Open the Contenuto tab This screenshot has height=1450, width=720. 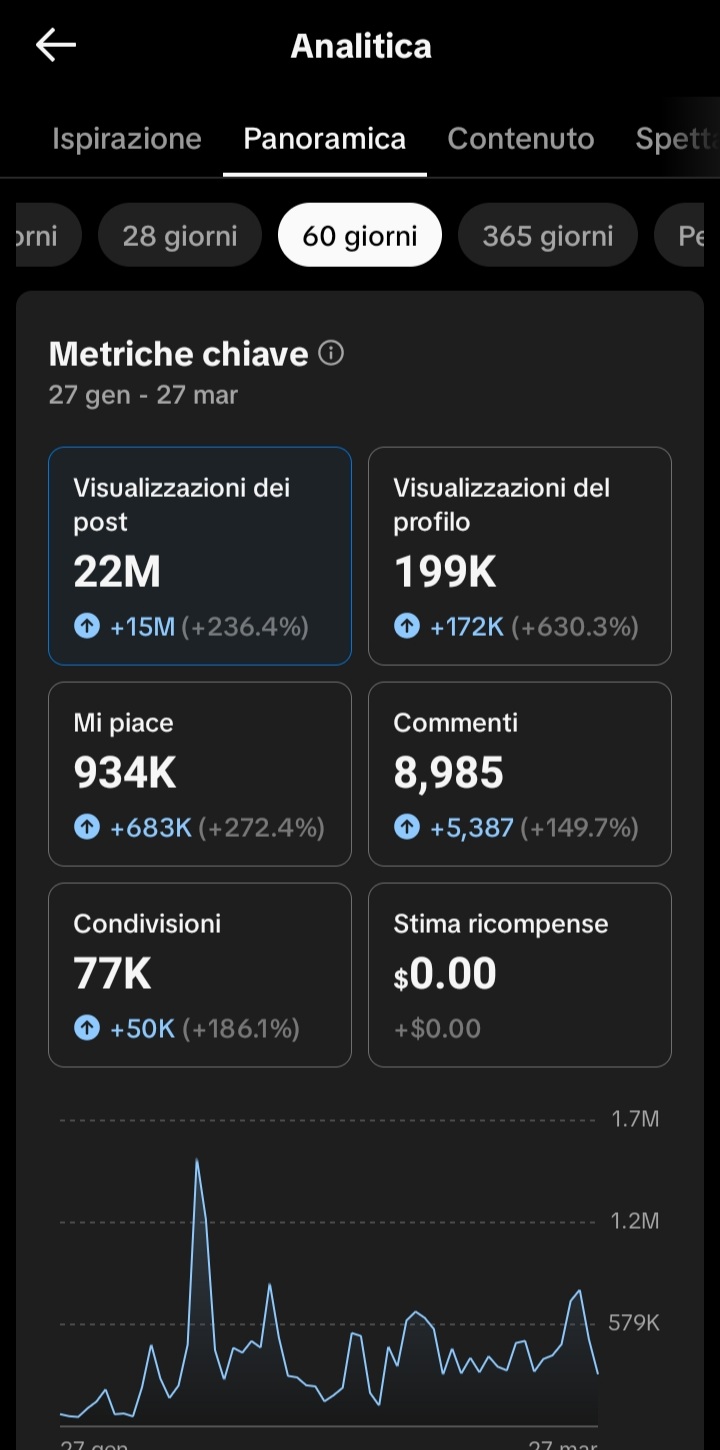(x=521, y=139)
